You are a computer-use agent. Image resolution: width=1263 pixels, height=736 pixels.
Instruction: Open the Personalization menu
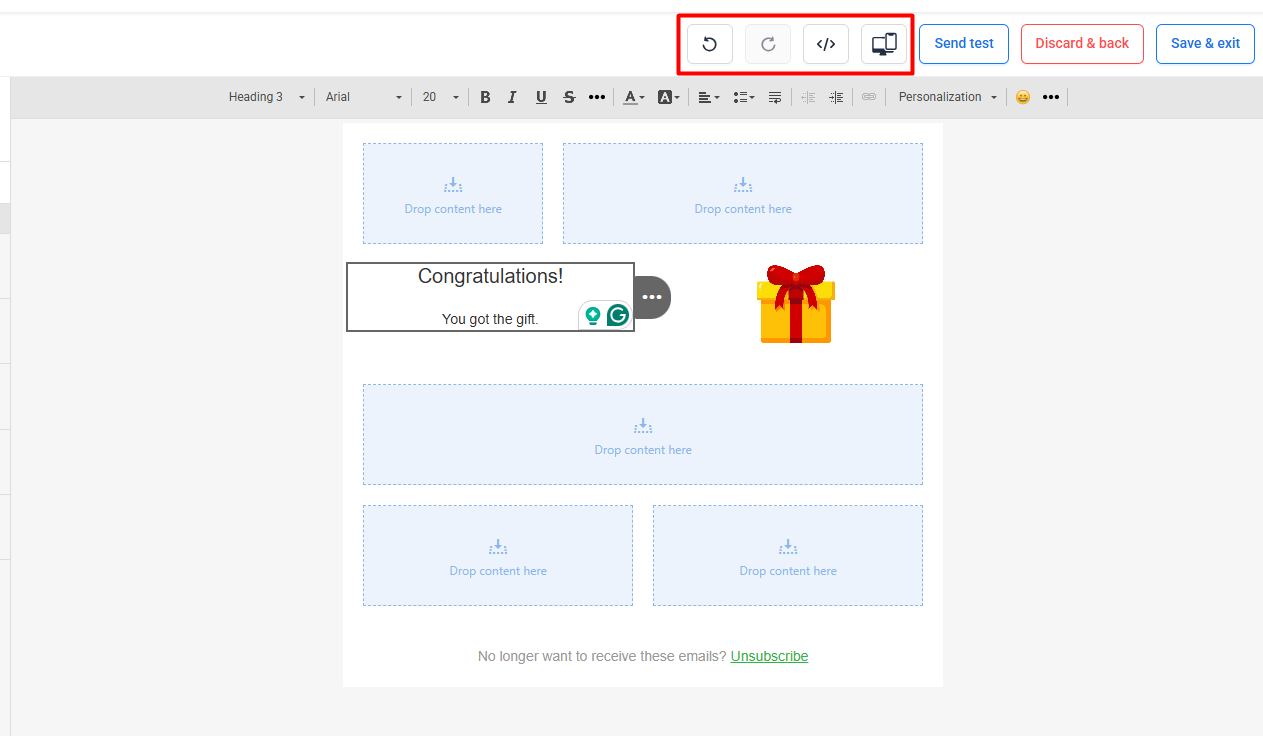point(947,97)
